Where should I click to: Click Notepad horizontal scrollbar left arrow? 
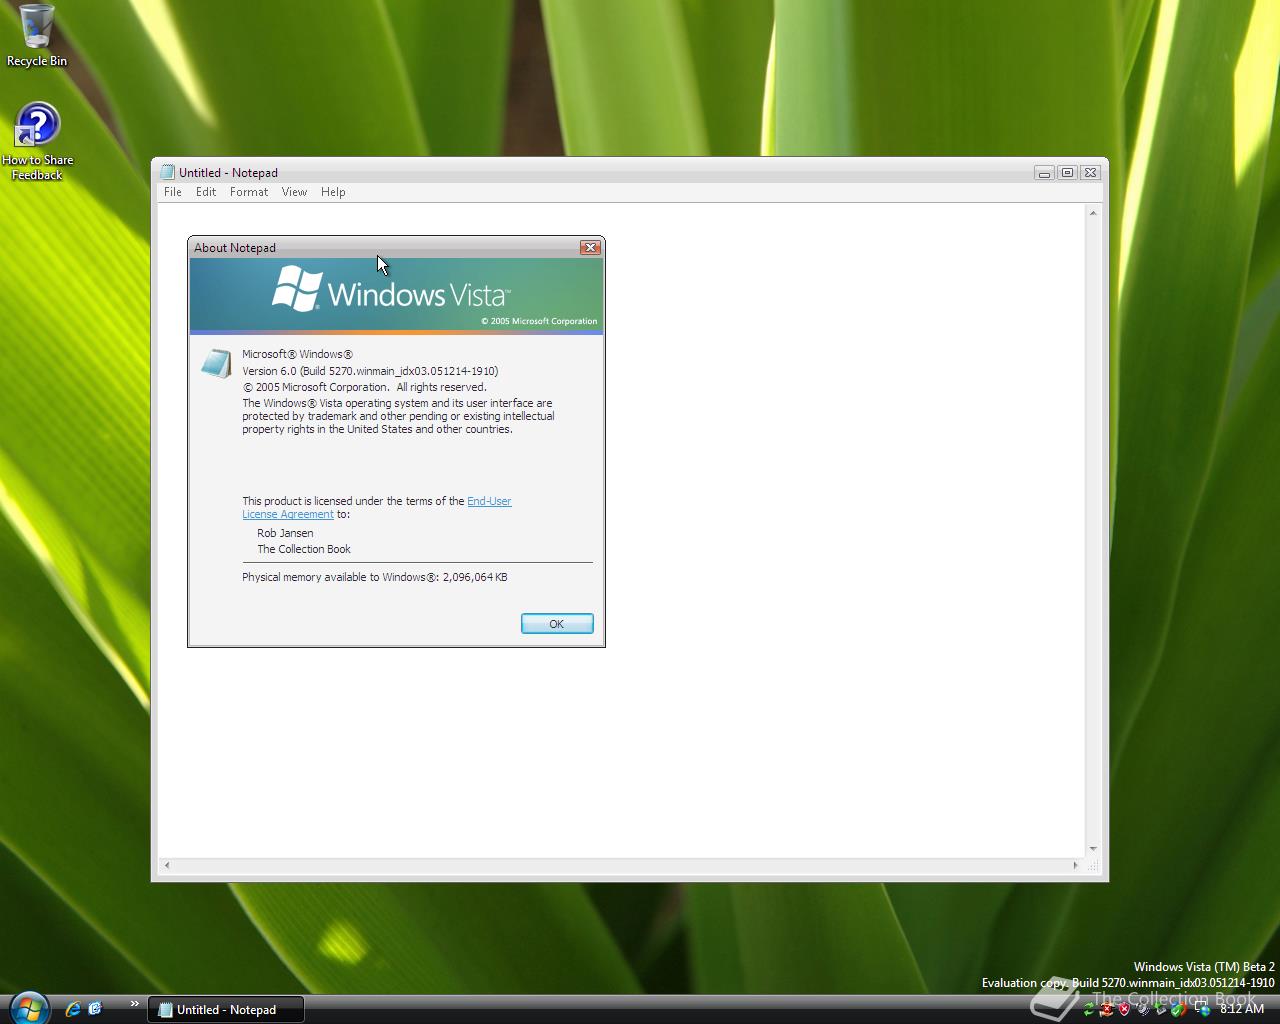167,865
